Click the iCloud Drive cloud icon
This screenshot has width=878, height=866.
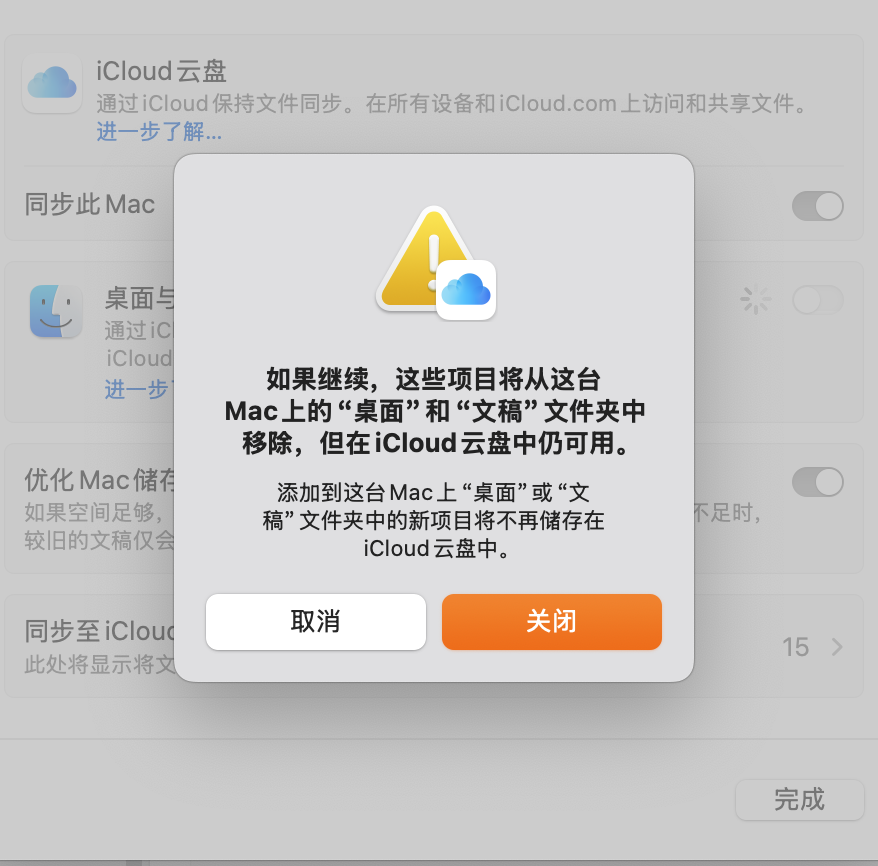pyautogui.click(x=52, y=83)
